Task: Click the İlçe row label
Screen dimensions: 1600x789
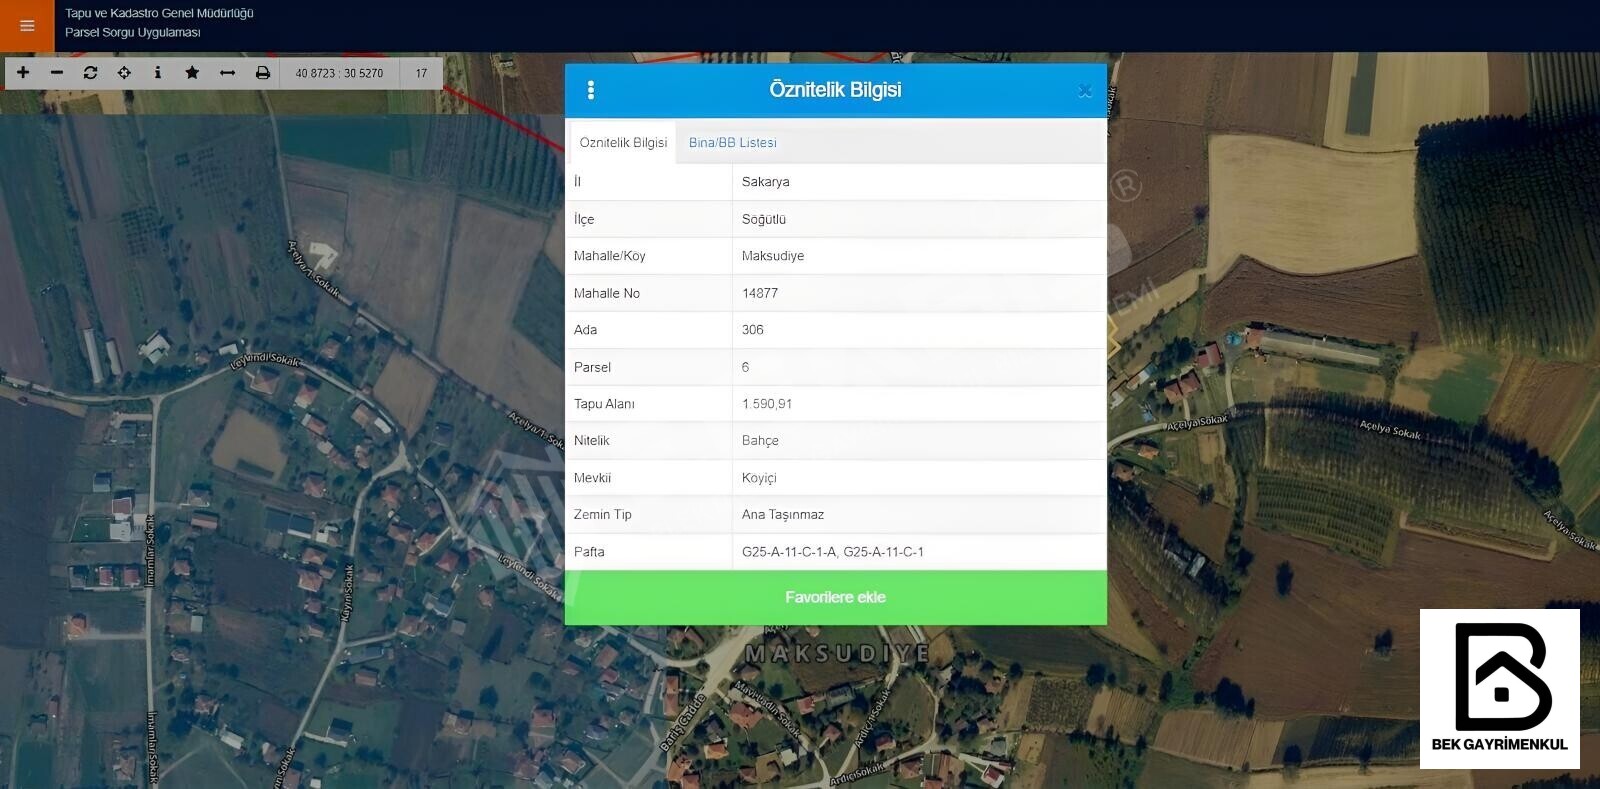Action: tap(584, 219)
